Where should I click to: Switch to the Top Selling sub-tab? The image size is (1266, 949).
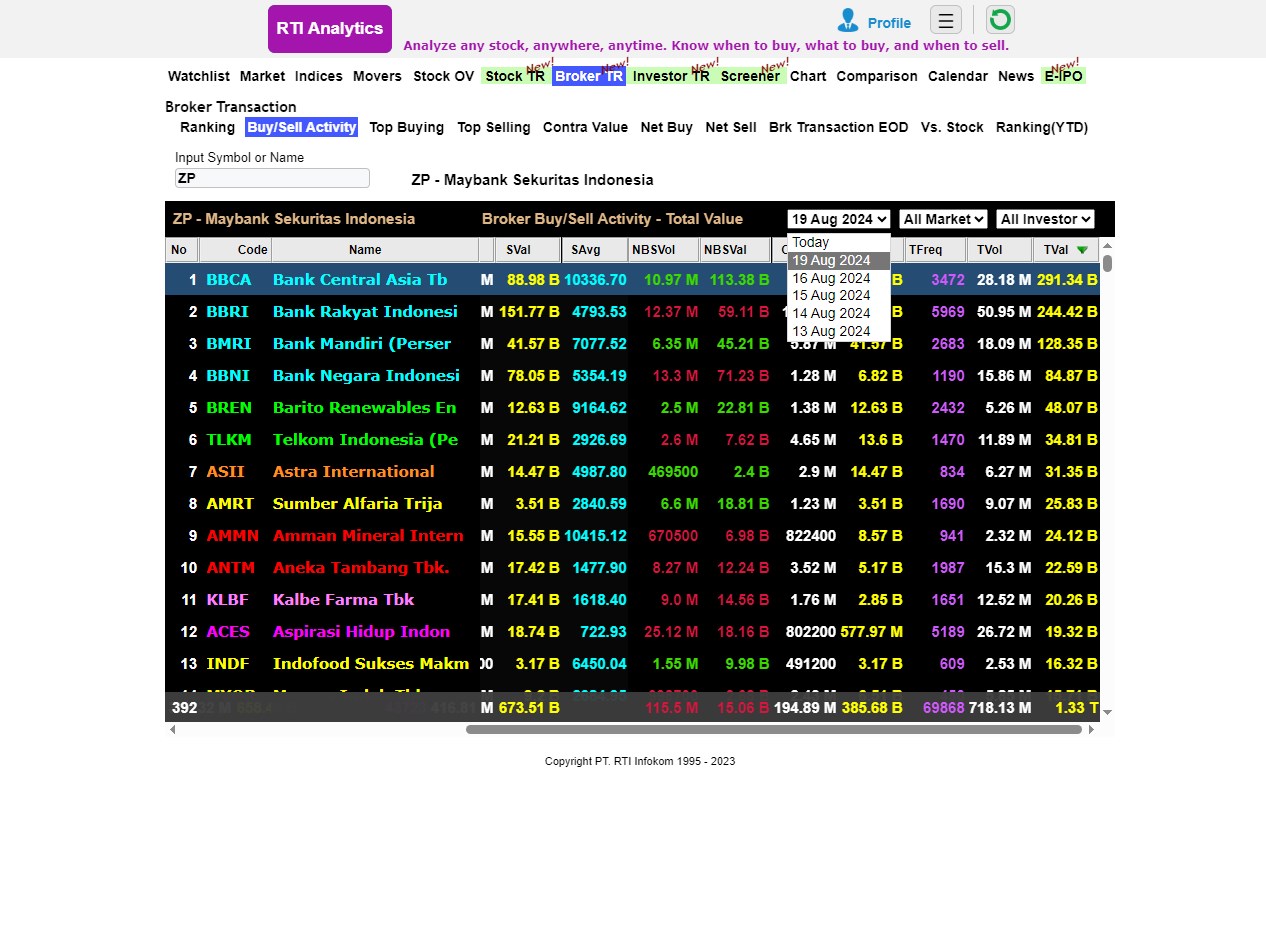click(x=494, y=127)
